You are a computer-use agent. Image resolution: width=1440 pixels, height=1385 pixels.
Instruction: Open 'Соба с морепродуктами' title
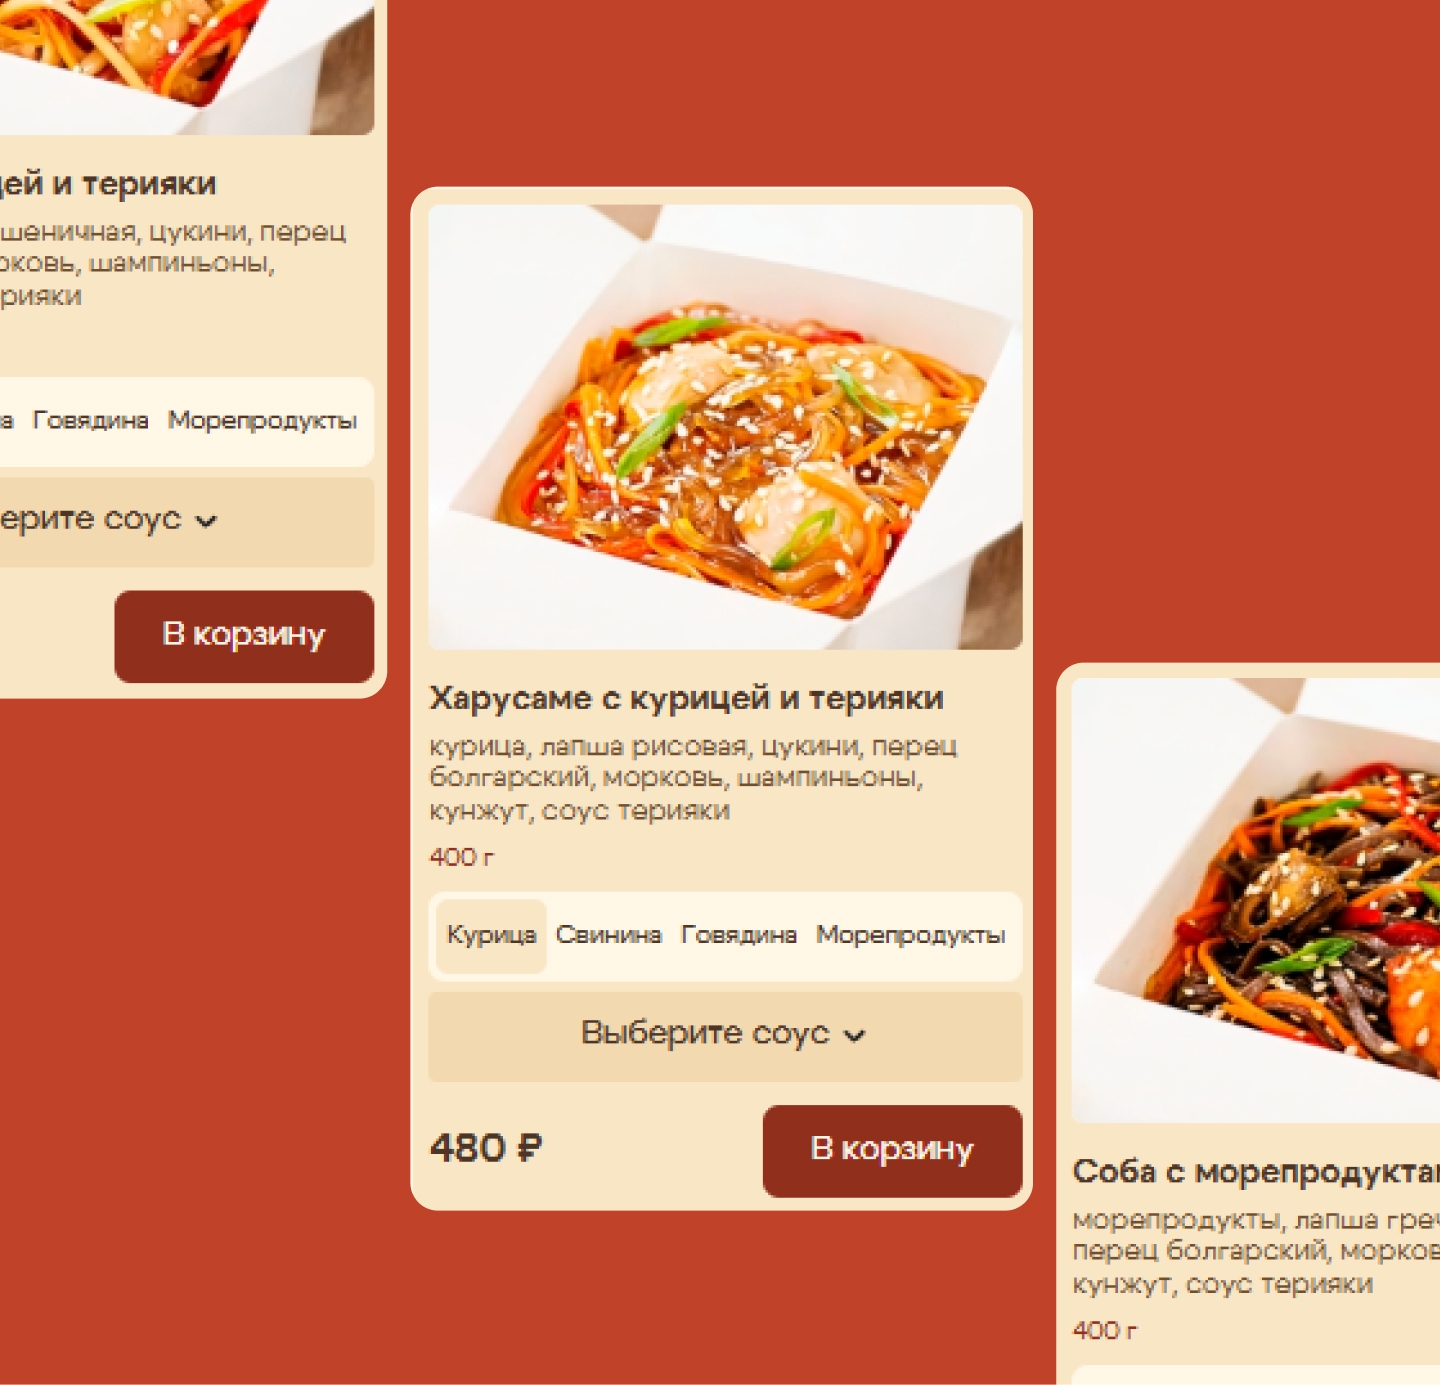click(1256, 1171)
